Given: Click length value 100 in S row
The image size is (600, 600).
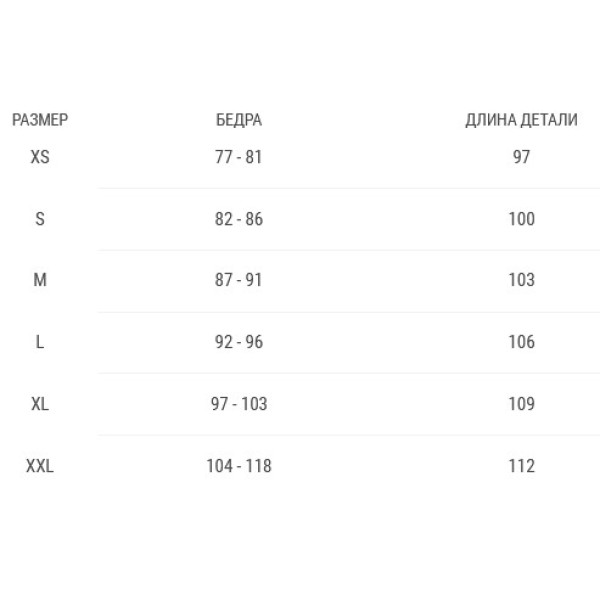Looking at the screenshot, I should pos(521,219).
